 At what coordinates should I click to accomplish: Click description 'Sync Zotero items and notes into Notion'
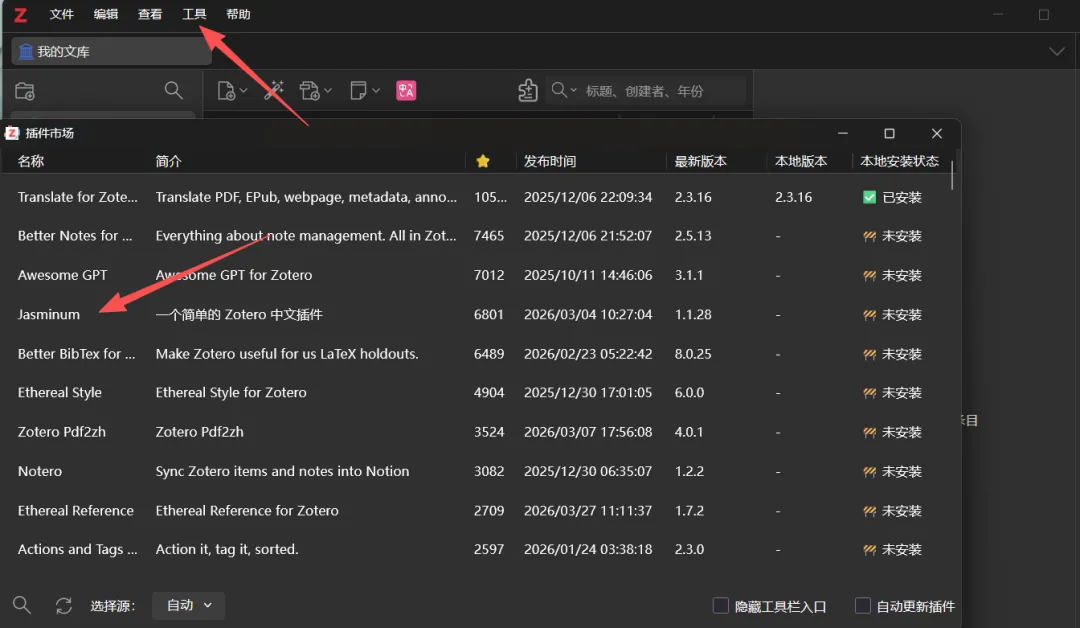(x=282, y=471)
